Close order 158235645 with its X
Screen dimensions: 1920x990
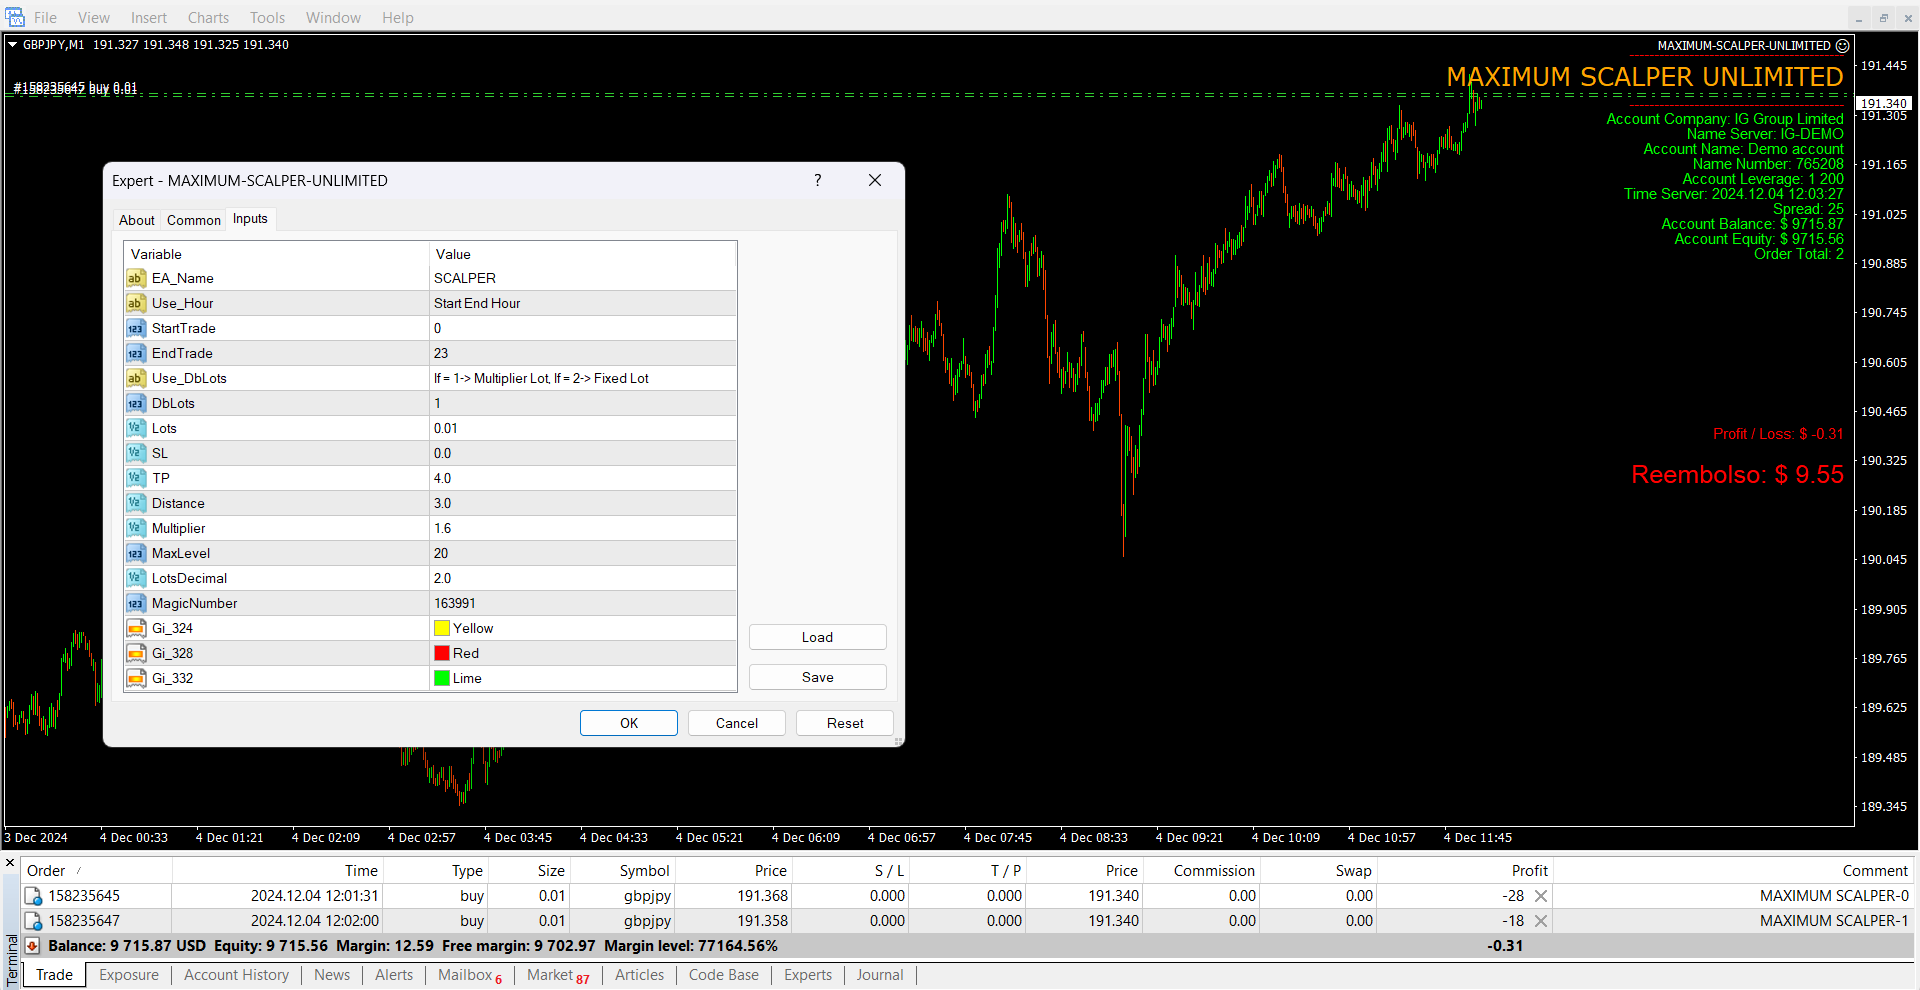click(x=1541, y=896)
